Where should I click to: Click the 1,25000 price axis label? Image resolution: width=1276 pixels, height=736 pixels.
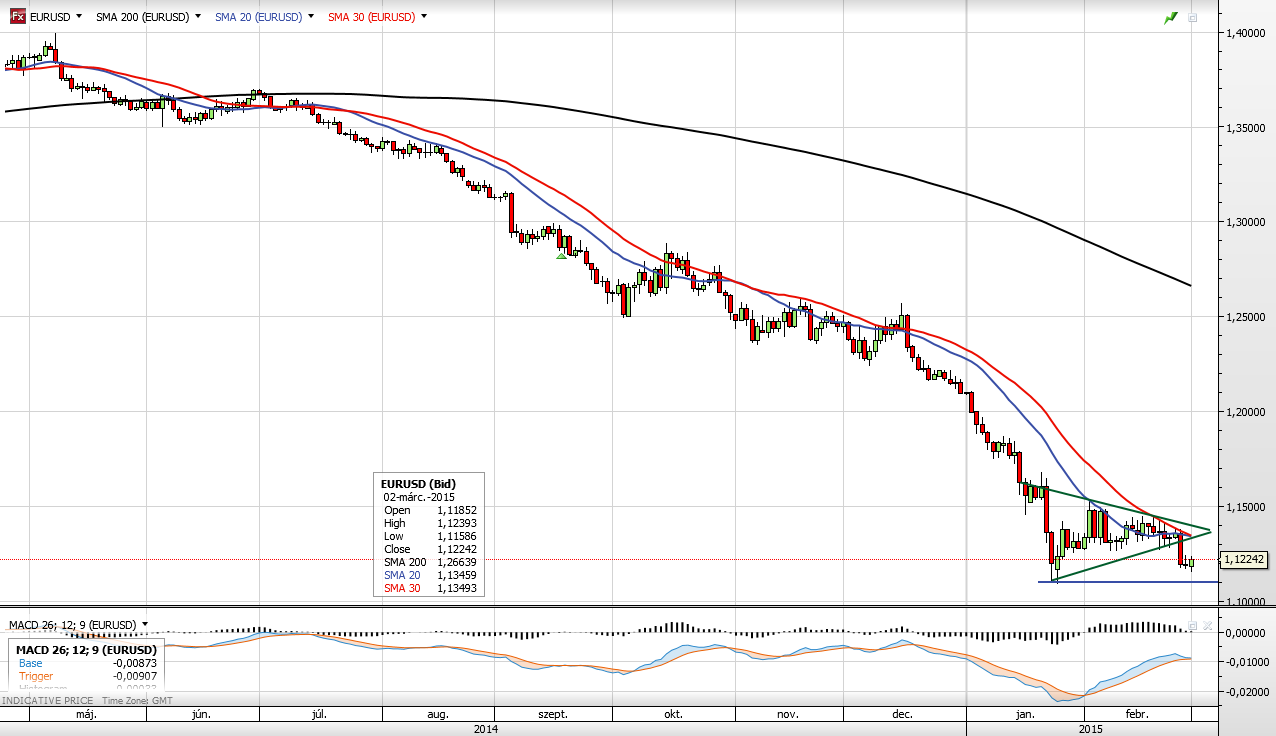click(1248, 317)
